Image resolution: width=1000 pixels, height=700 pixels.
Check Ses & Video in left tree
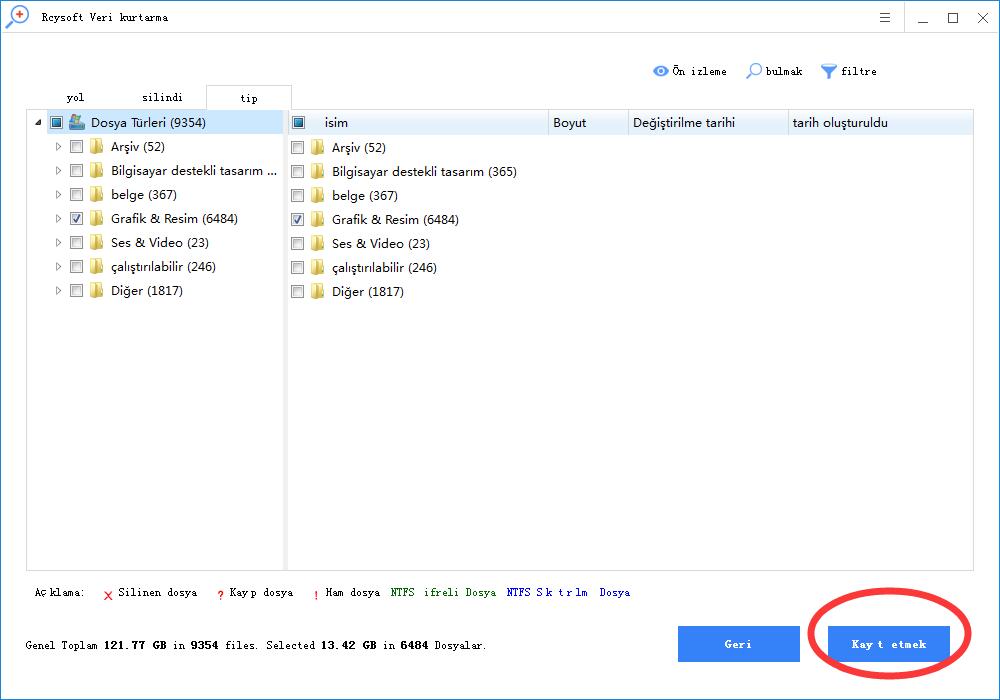point(77,242)
